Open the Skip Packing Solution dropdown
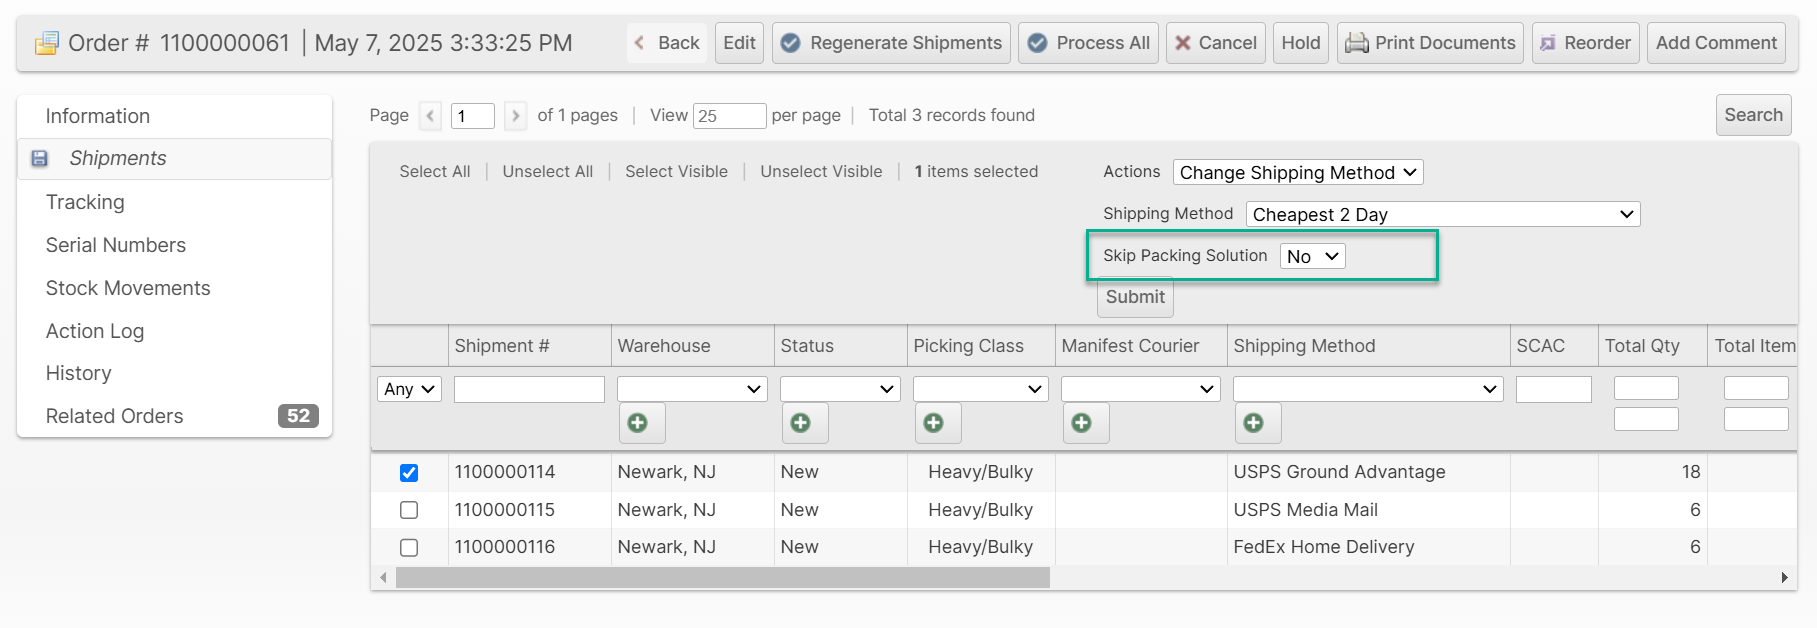 [1312, 257]
